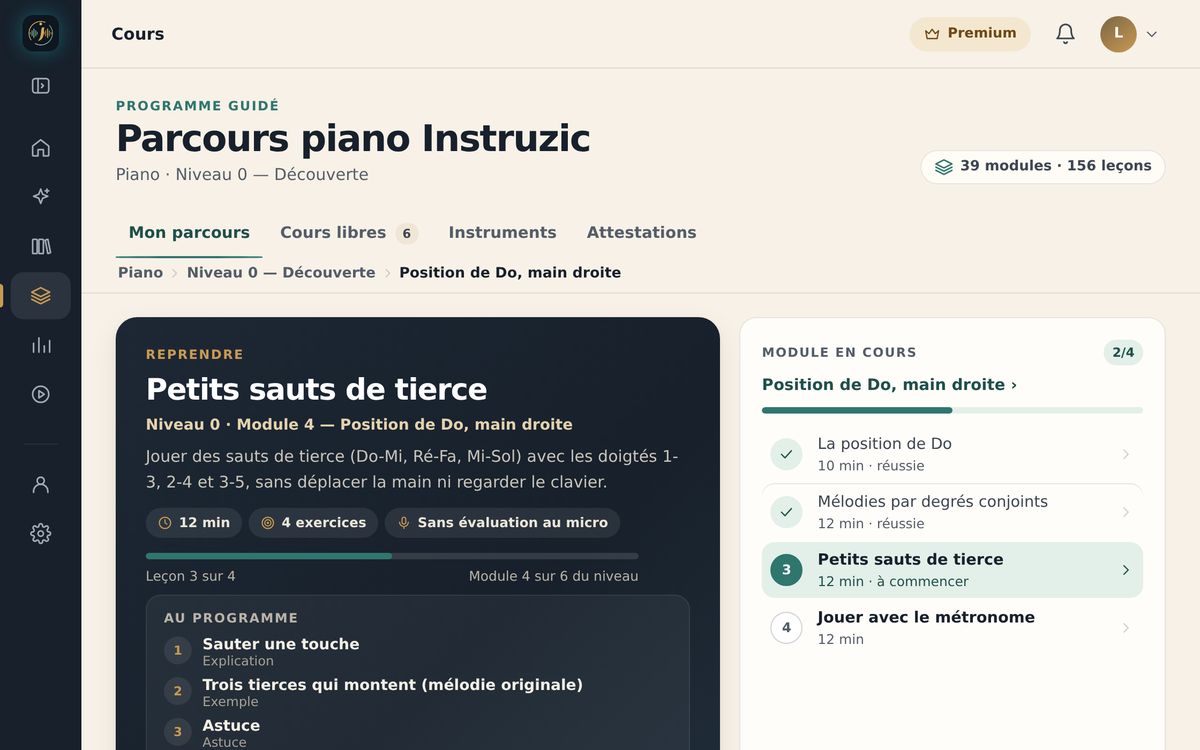Screen dimensions: 1200x750
Task: Click the module progress bar under Position de Do
Action: [x=952, y=410]
